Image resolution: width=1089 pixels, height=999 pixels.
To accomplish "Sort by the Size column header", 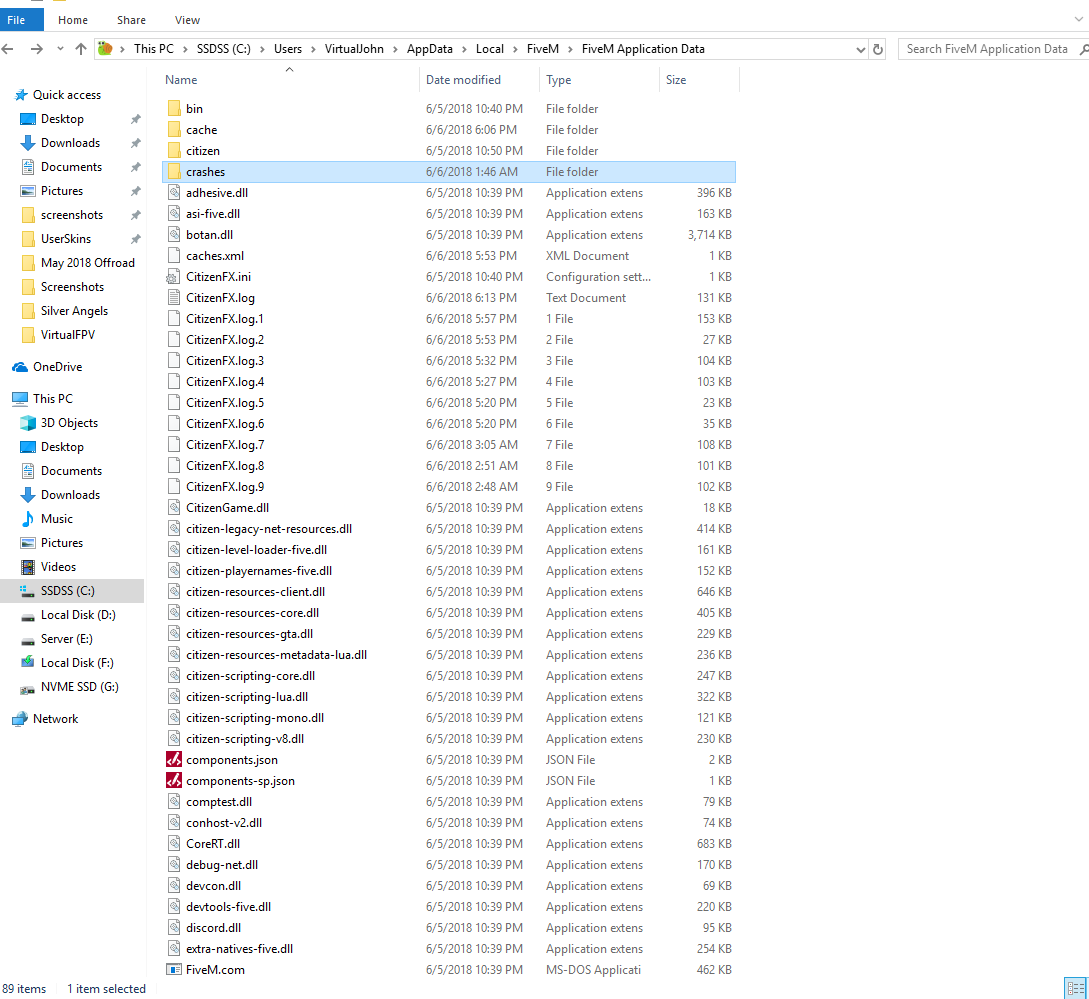I will click(x=676, y=80).
